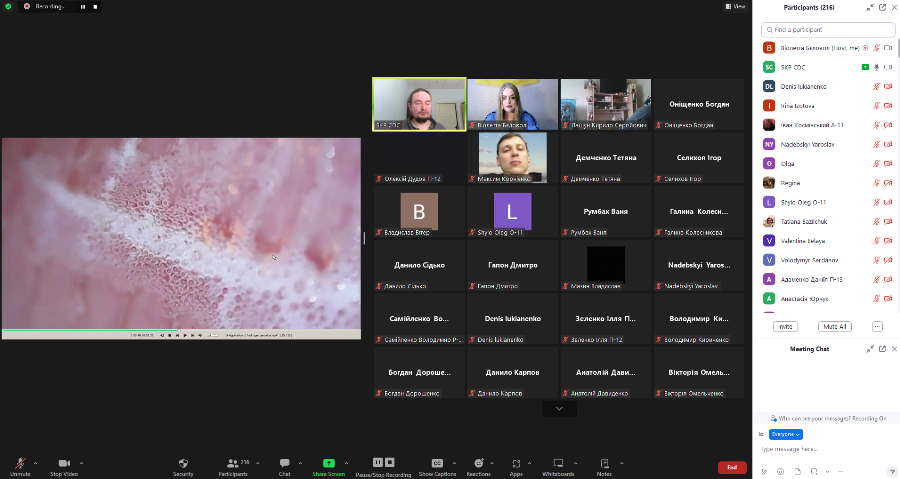Click the chat screenshot capture icon

(814, 472)
